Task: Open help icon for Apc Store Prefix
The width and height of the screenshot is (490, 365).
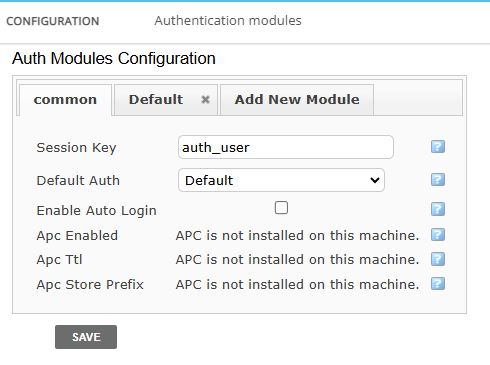Action: (438, 284)
